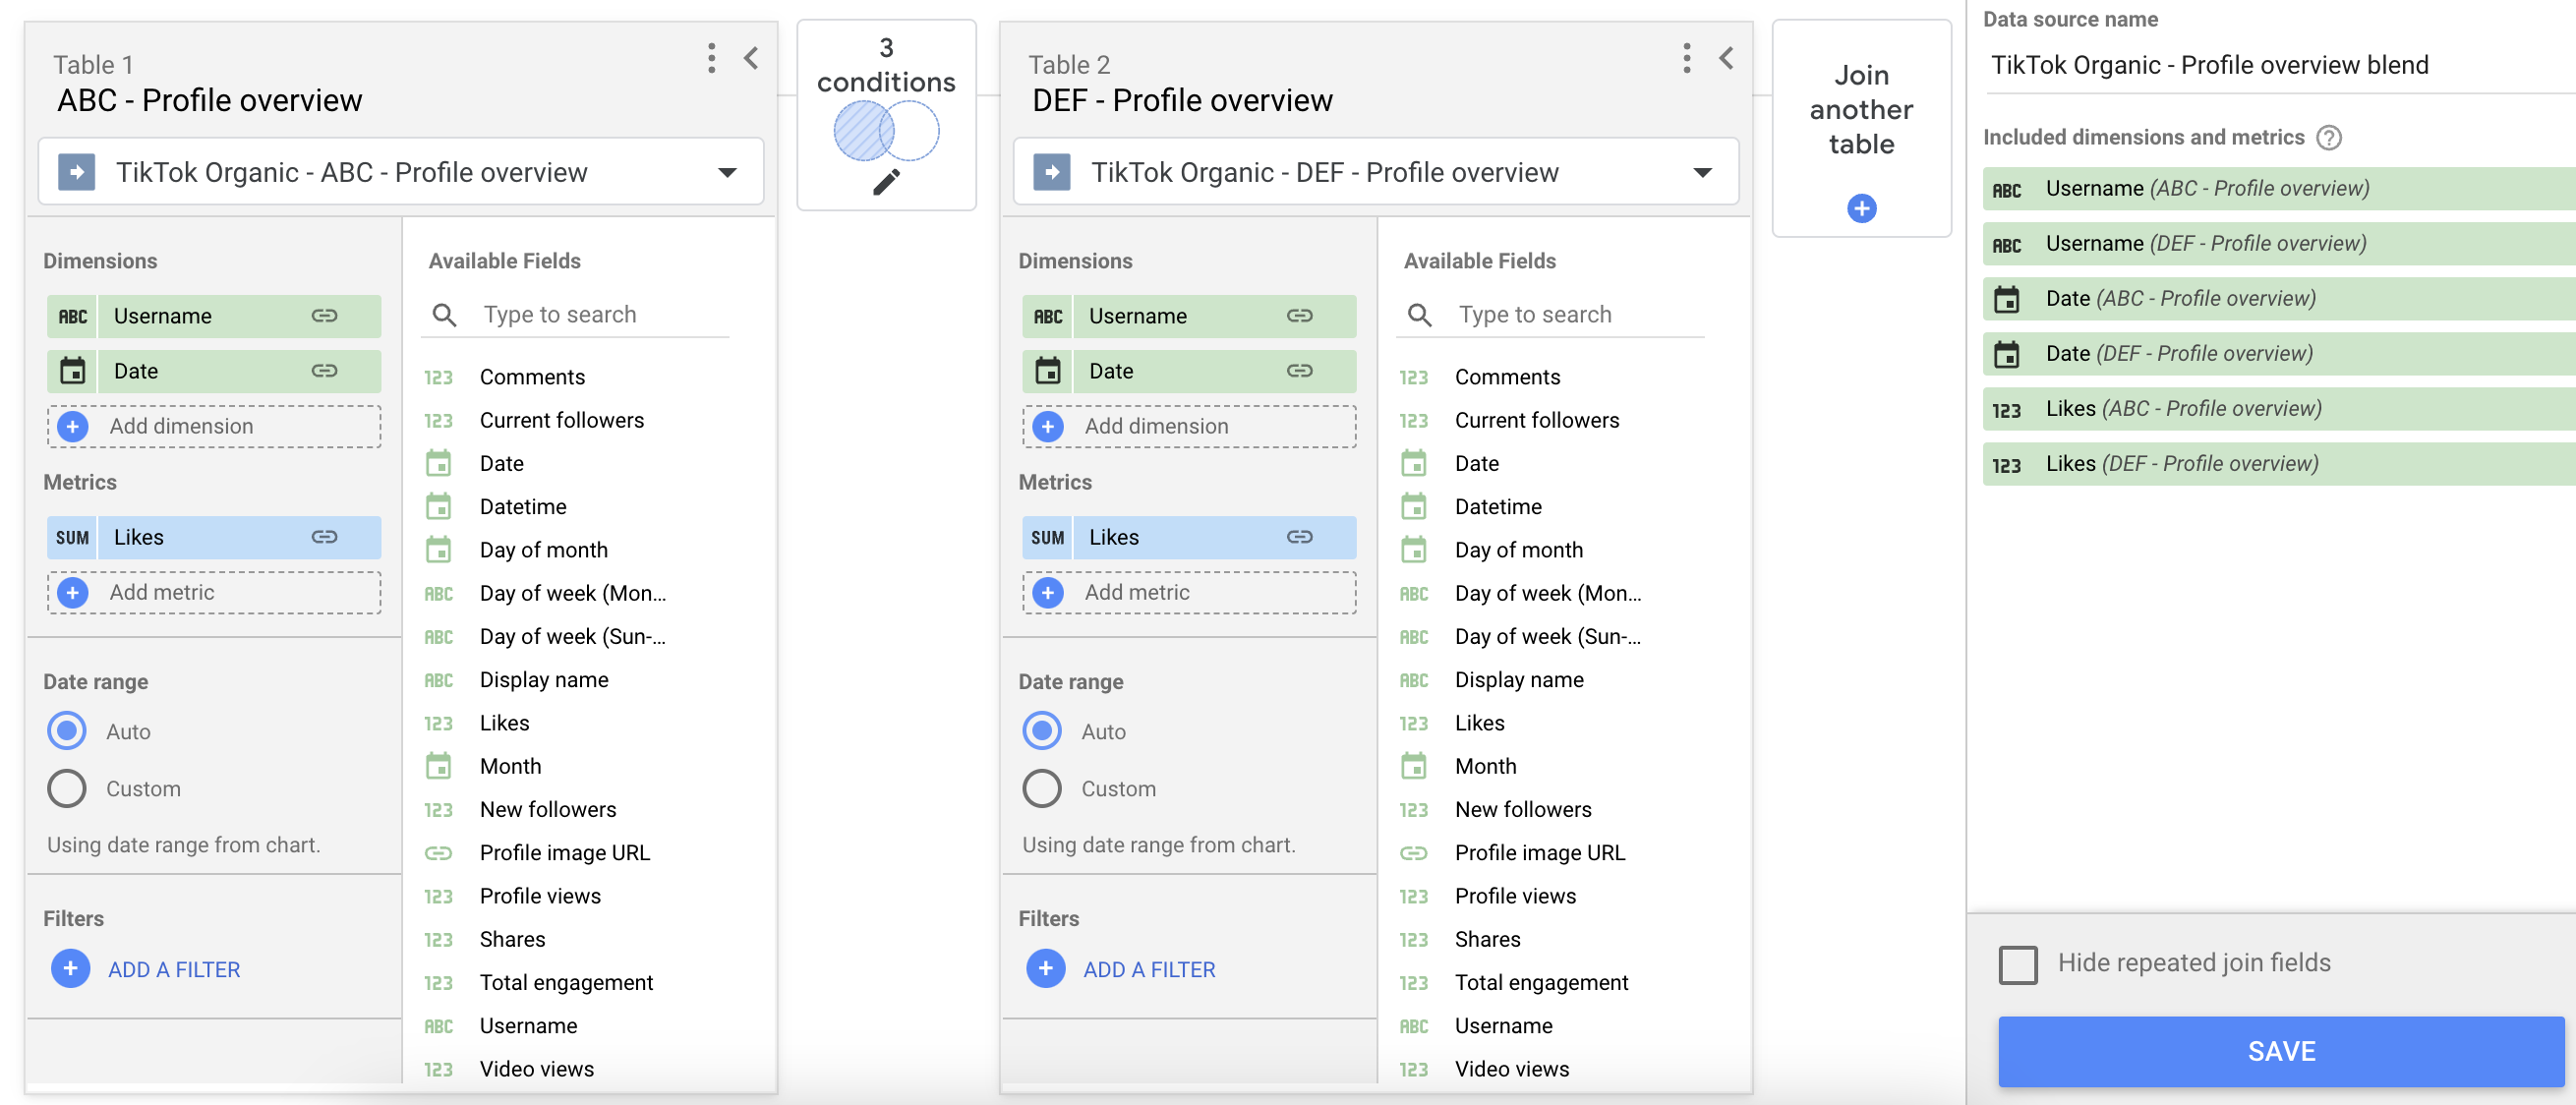Select Custom date range in Table 1
Image resolution: width=2576 pixels, height=1105 pixels.
click(x=67, y=788)
